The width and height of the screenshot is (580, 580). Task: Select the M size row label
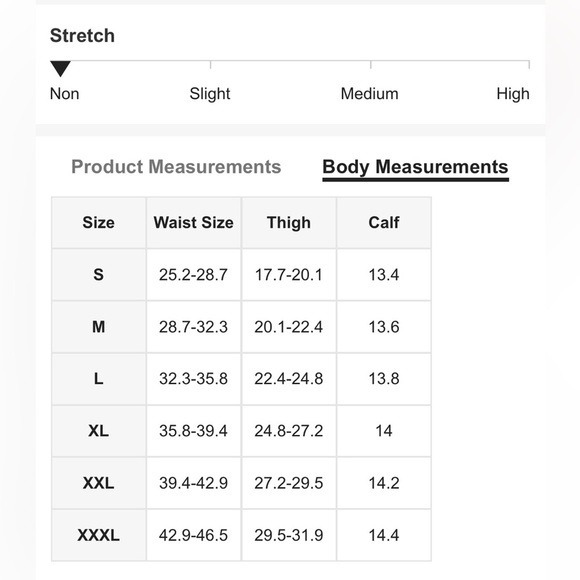point(98,327)
